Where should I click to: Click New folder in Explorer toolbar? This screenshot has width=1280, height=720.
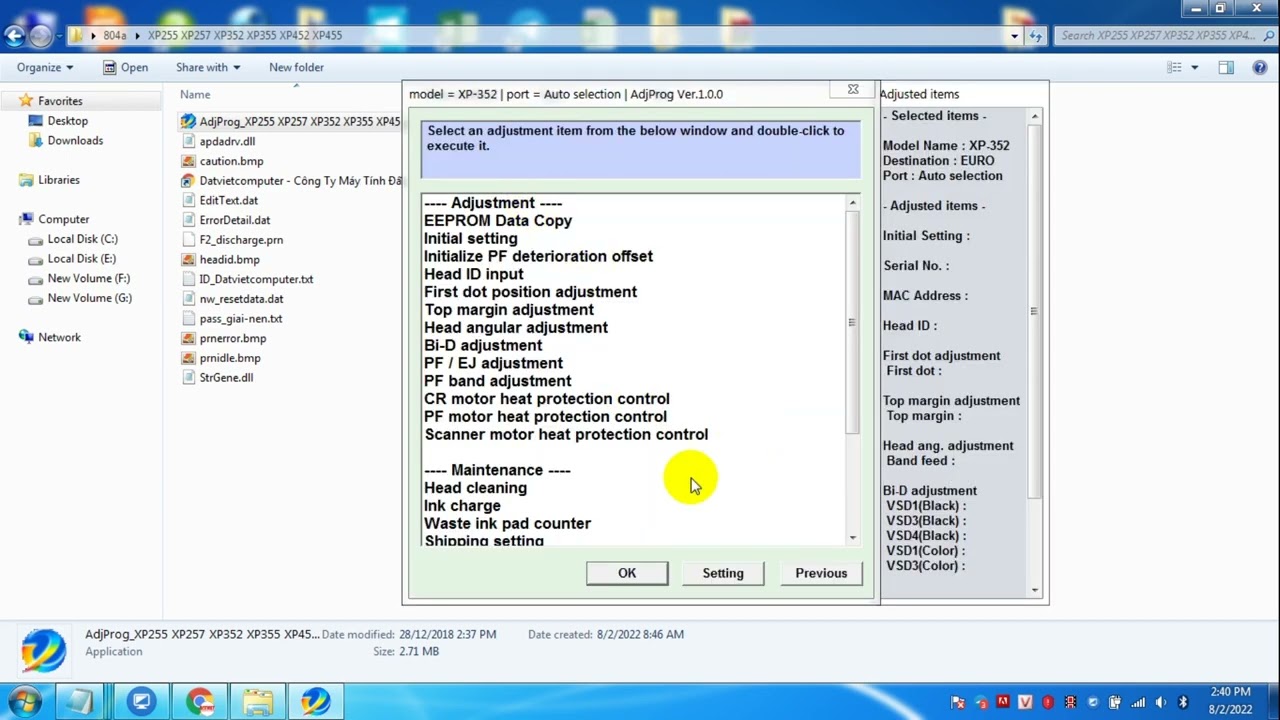[x=296, y=67]
